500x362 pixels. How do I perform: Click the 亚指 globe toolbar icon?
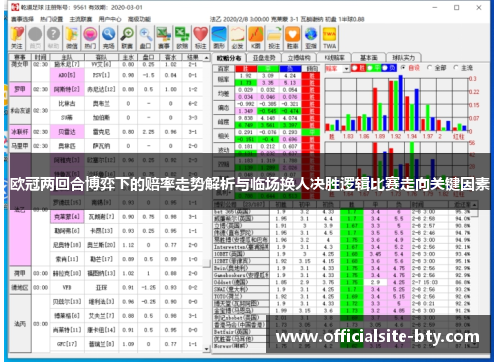click(x=311, y=38)
